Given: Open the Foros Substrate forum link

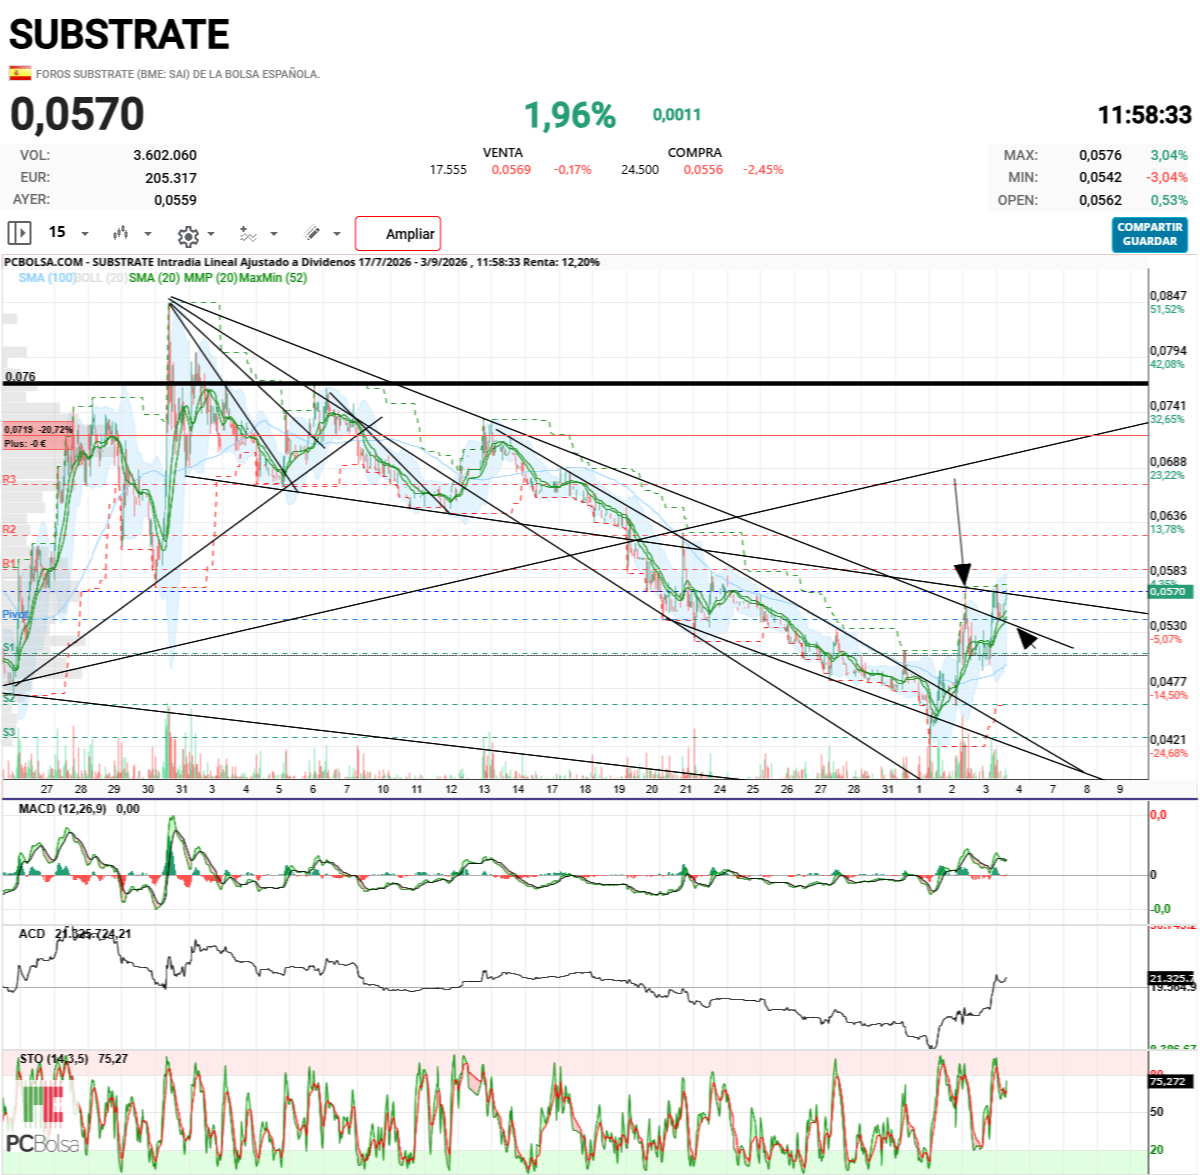Looking at the screenshot, I should pyautogui.click(x=178, y=74).
